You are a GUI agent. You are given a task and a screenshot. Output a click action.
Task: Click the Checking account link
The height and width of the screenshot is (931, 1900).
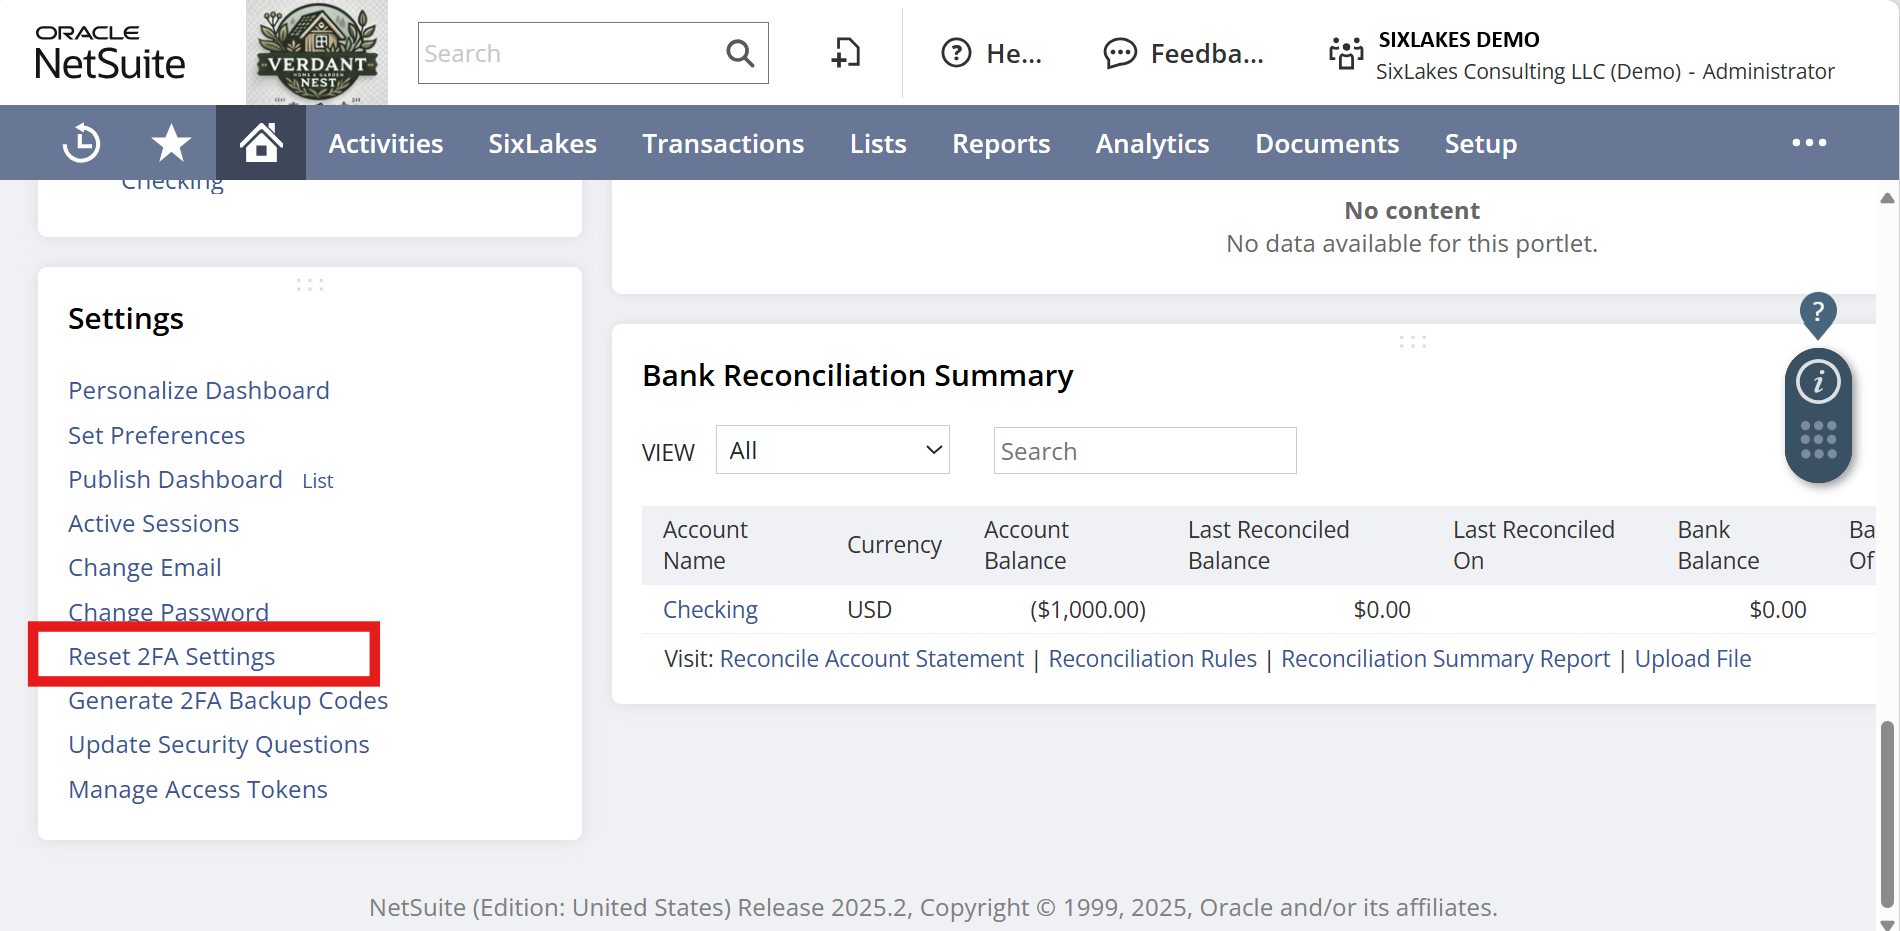coord(710,609)
